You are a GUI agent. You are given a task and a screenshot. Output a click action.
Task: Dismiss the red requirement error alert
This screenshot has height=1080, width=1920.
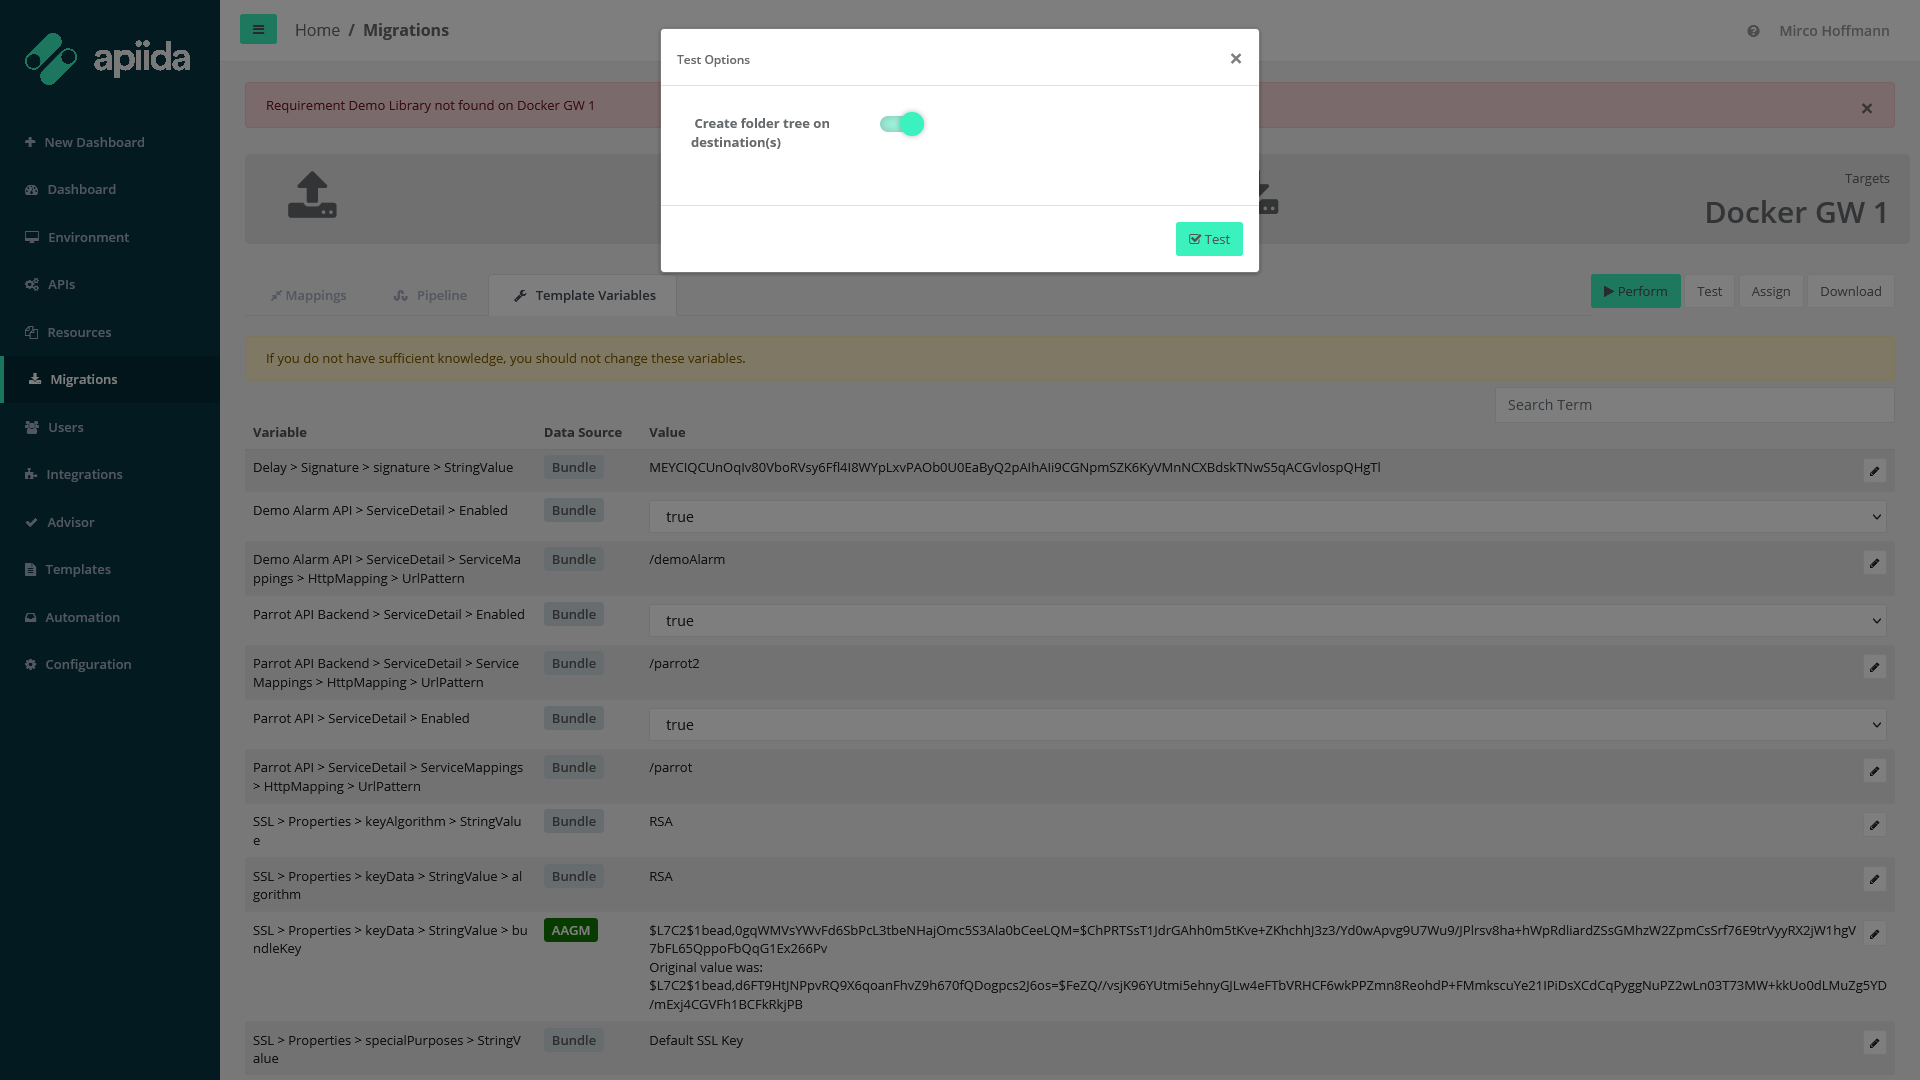click(1866, 108)
